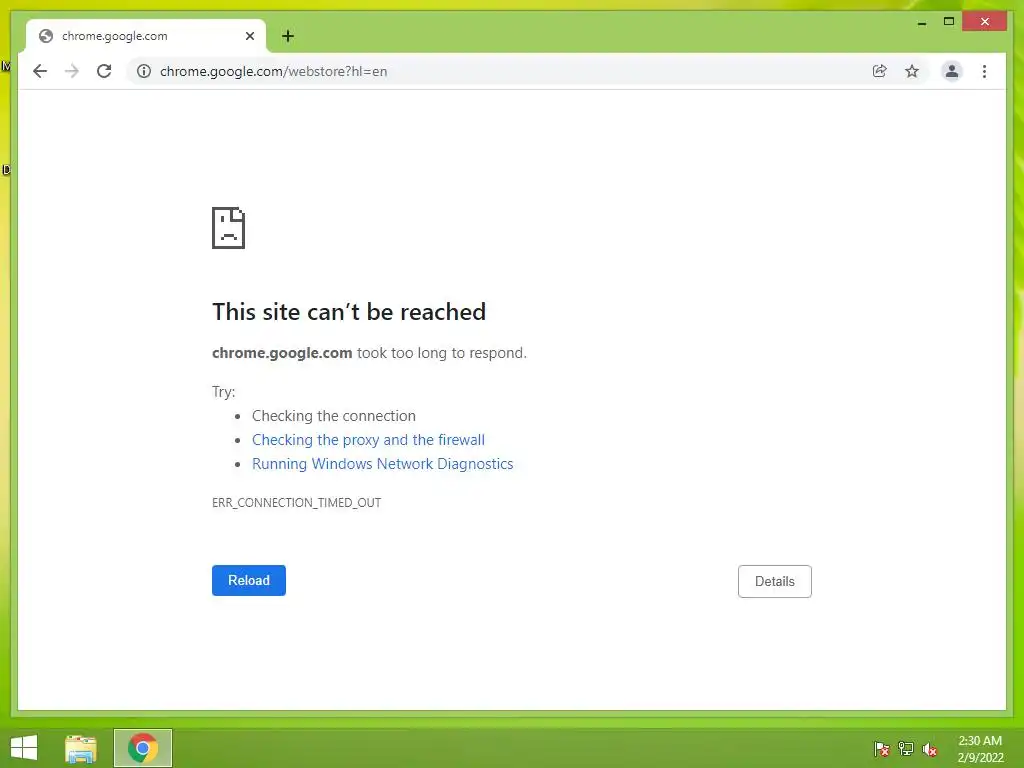
Task: Click the forward navigation arrow
Action: pyautogui.click(x=72, y=71)
